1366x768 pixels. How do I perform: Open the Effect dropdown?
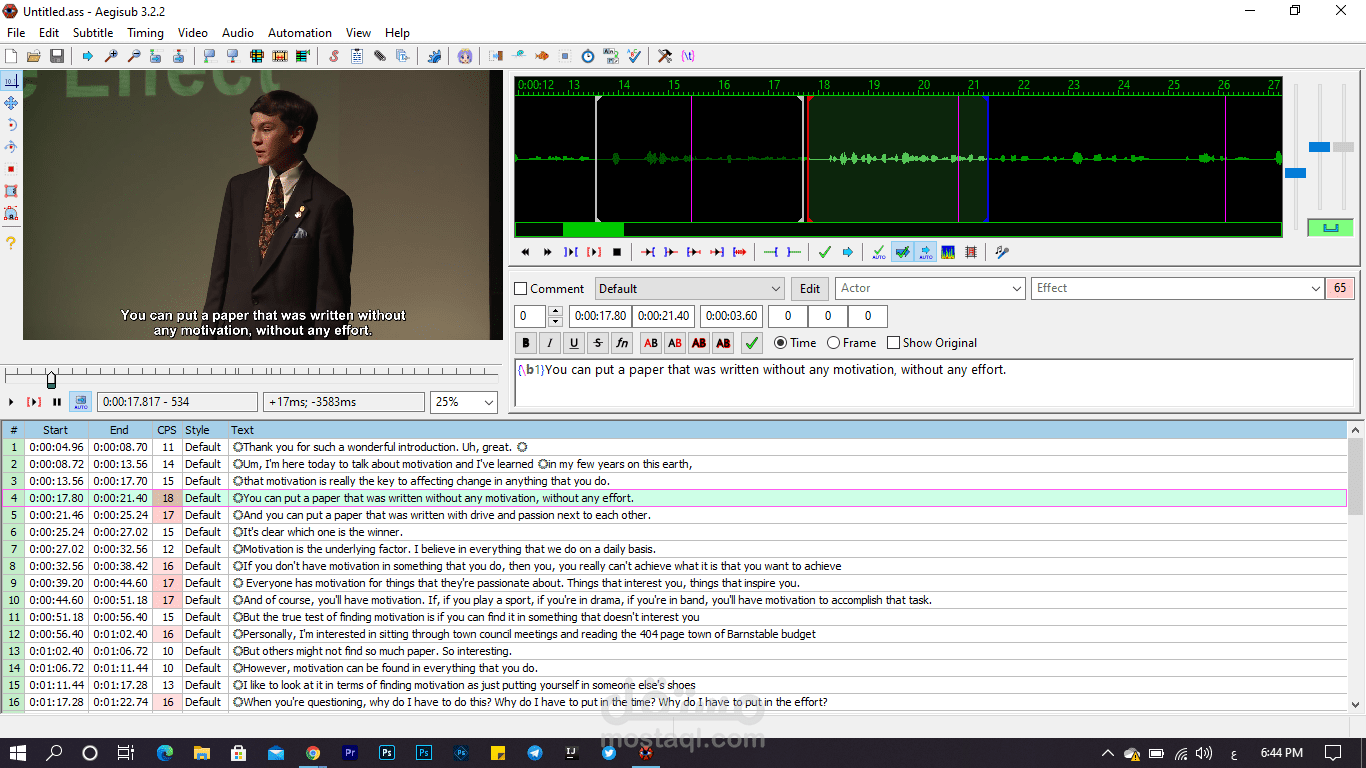coord(1178,289)
